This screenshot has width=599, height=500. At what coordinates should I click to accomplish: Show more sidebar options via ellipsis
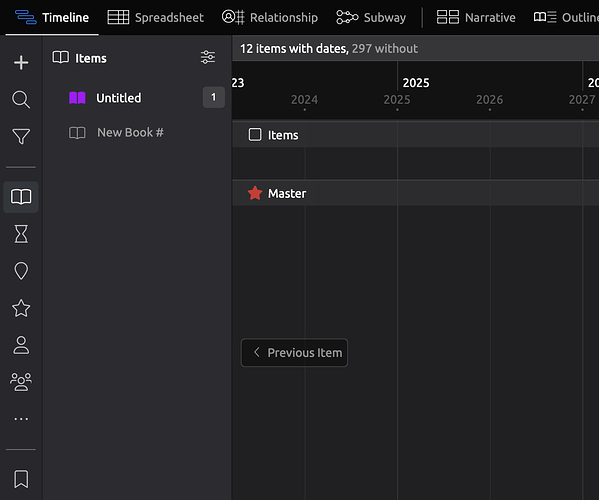click(21, 419)
